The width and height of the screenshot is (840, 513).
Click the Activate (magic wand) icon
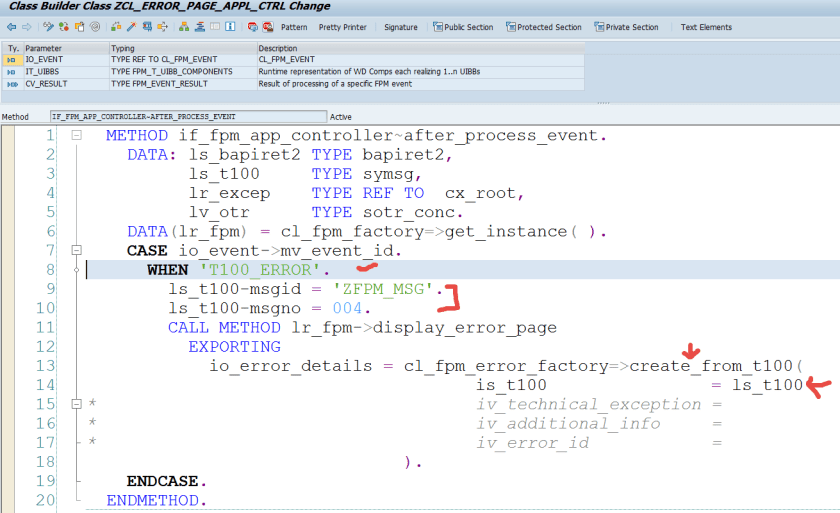point(132,27)
